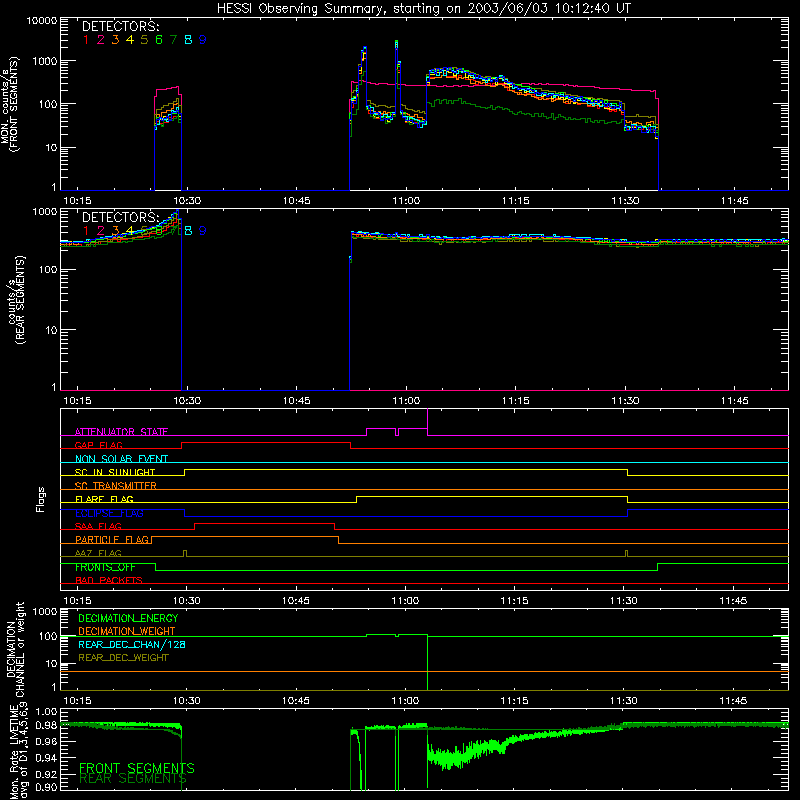Click the SC_IN_SUNLIGHT flag label

pyautogui.click(x=115, y=472)
